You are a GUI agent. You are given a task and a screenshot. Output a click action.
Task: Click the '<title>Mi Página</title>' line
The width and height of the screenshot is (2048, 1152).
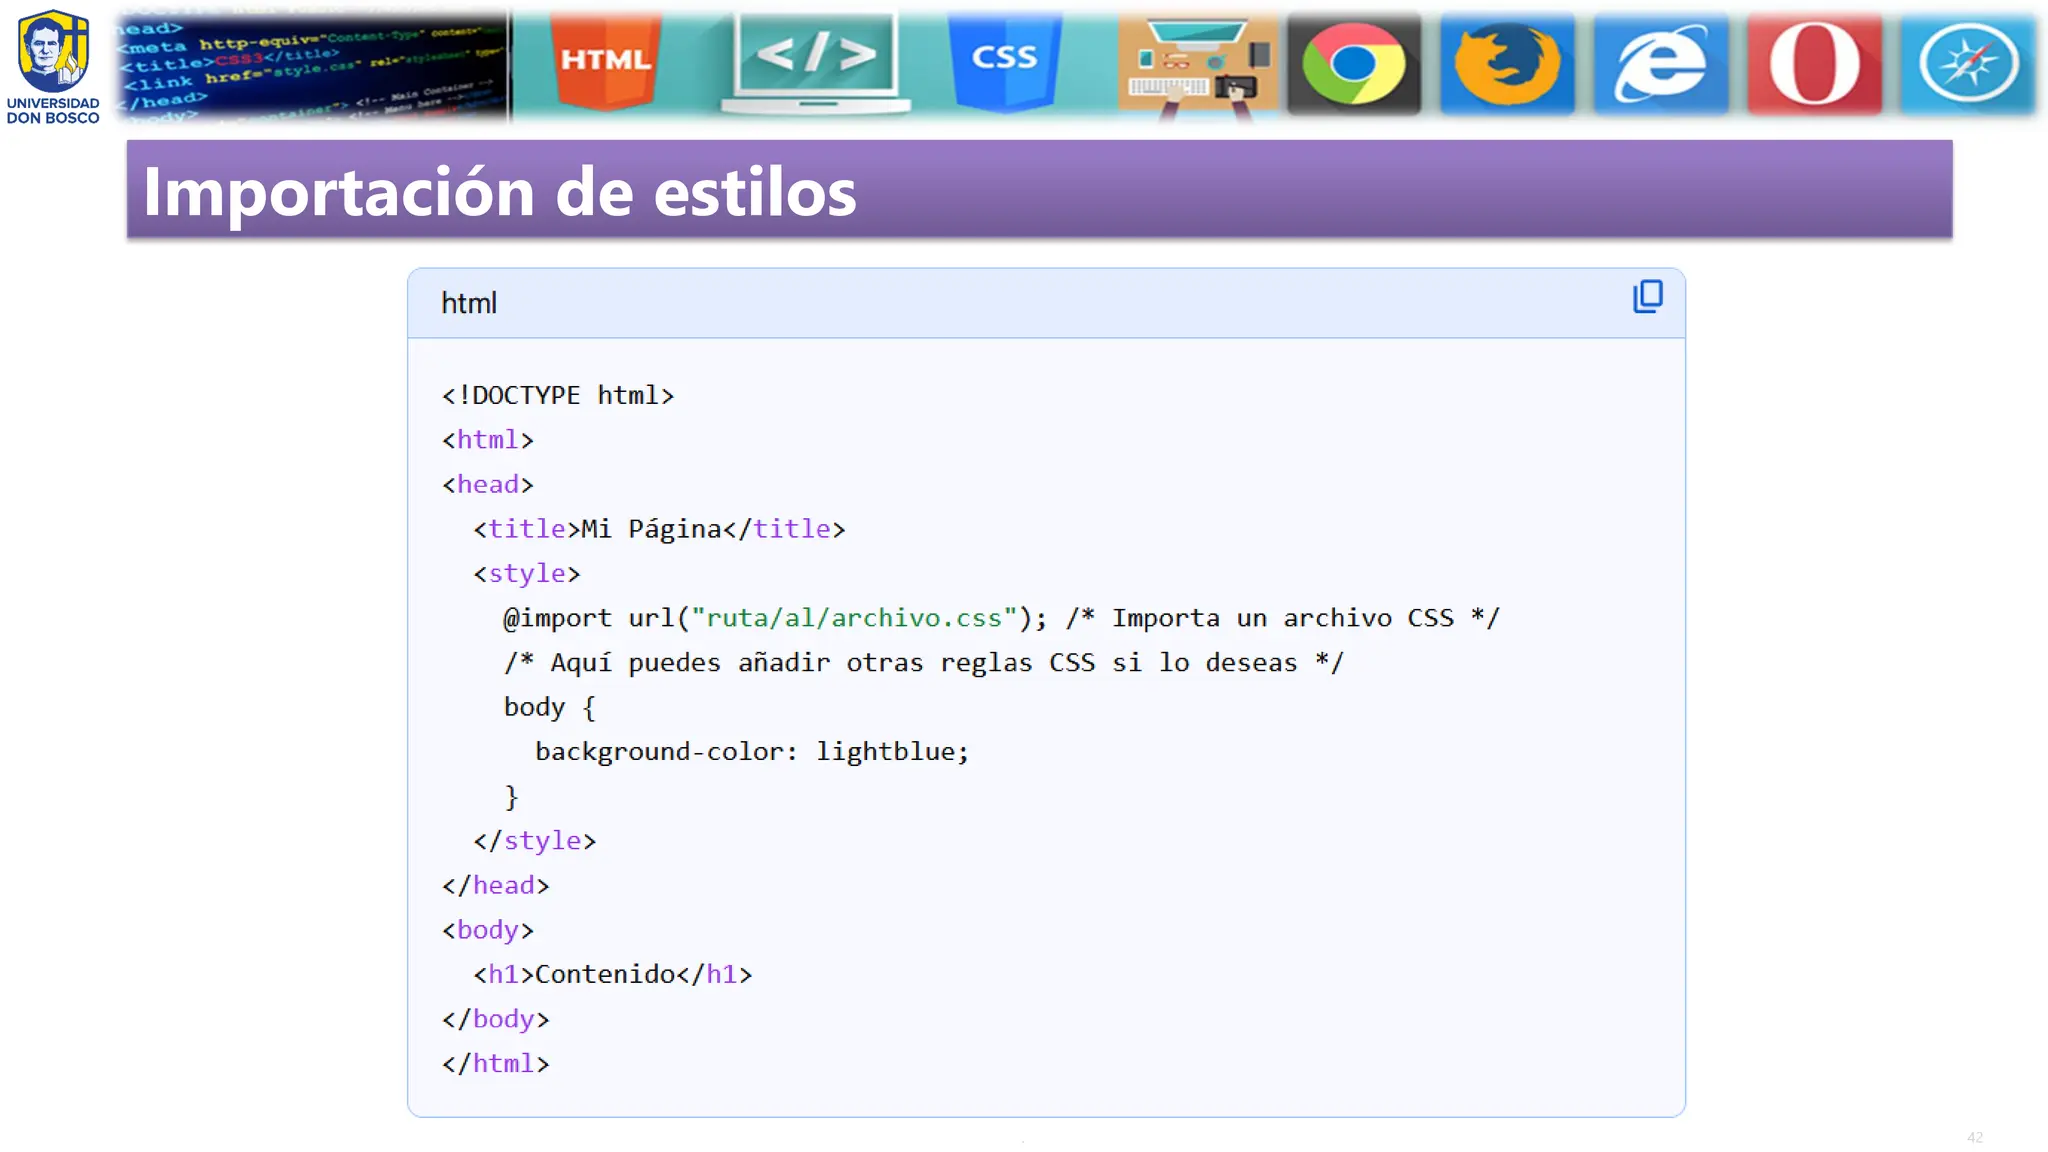pos(659,529)
